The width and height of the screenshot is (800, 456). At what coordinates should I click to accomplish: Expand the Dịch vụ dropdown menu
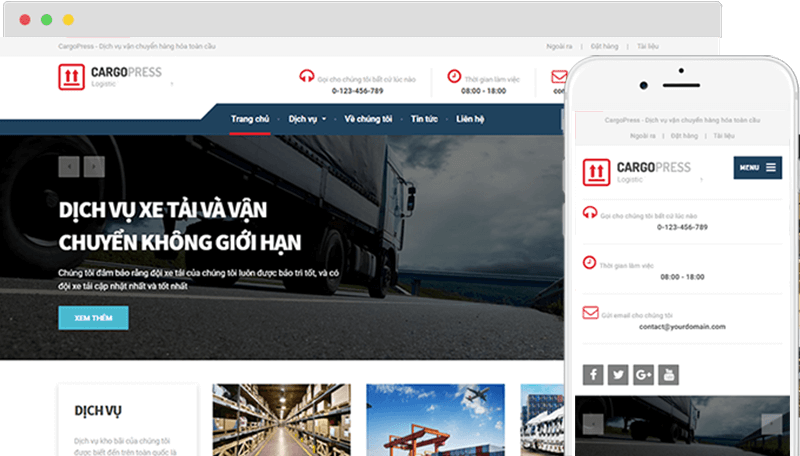[x=307, y=119]
